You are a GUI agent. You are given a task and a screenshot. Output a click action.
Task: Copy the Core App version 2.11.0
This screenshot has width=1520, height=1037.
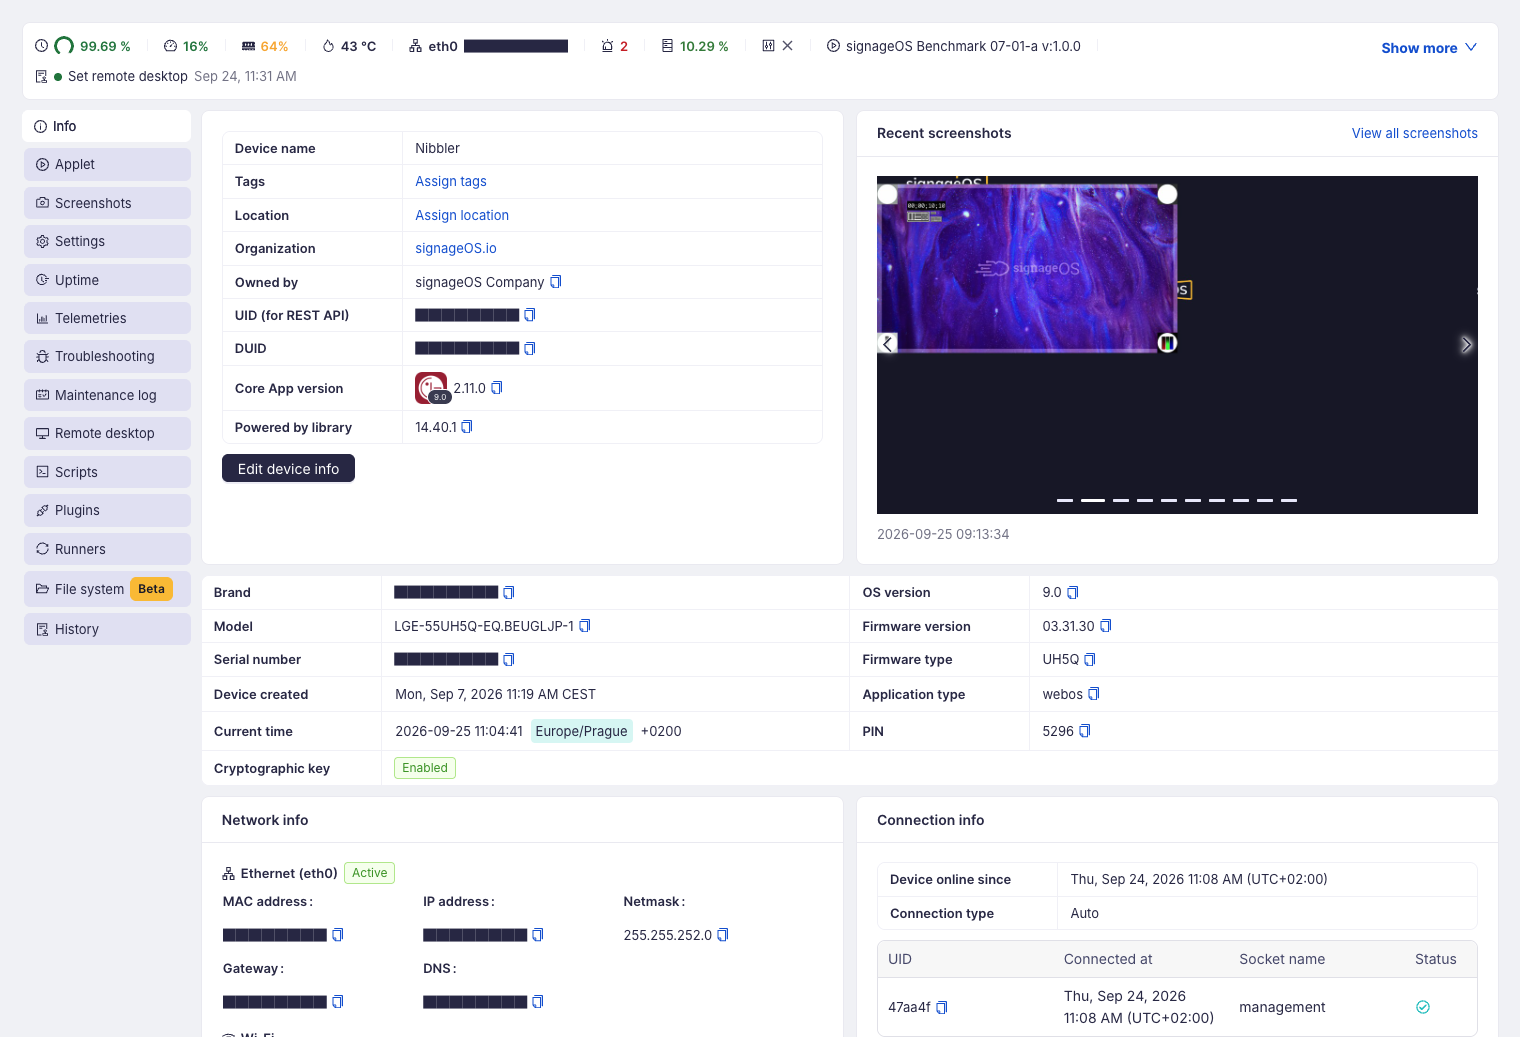click(x=497, y=388)
